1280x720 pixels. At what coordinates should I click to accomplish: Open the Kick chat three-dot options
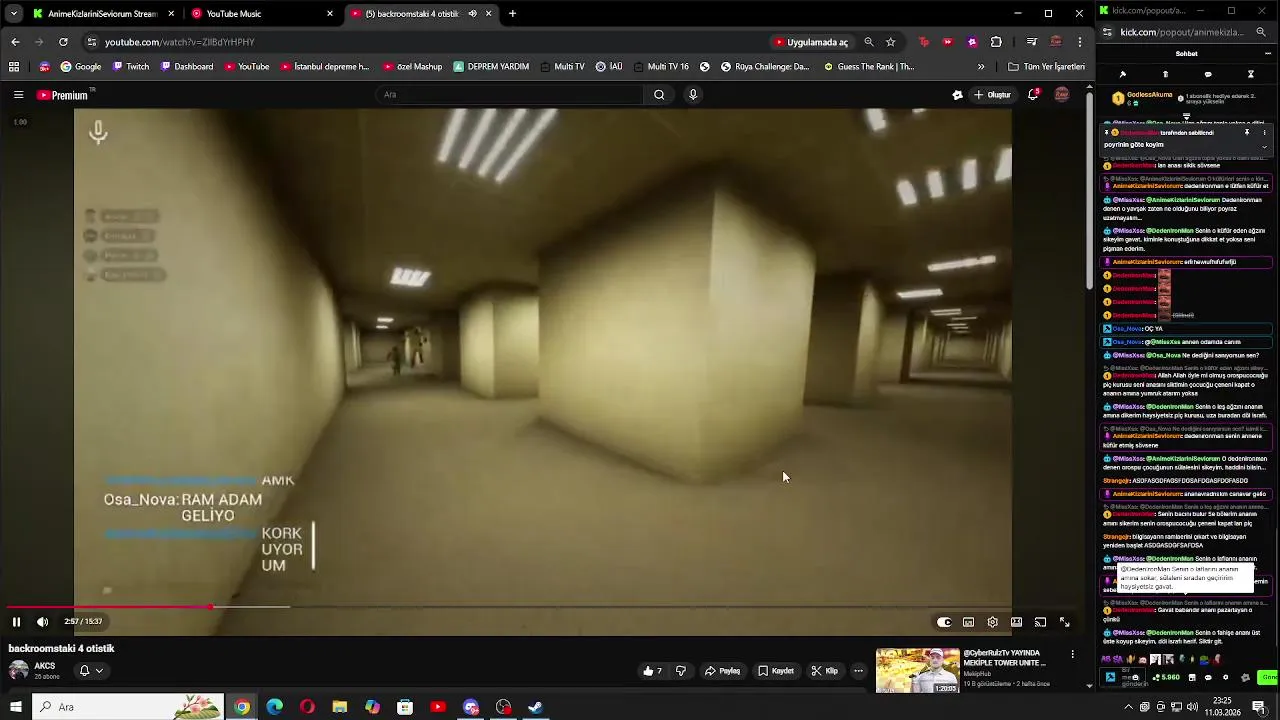tap(1267, 54)
